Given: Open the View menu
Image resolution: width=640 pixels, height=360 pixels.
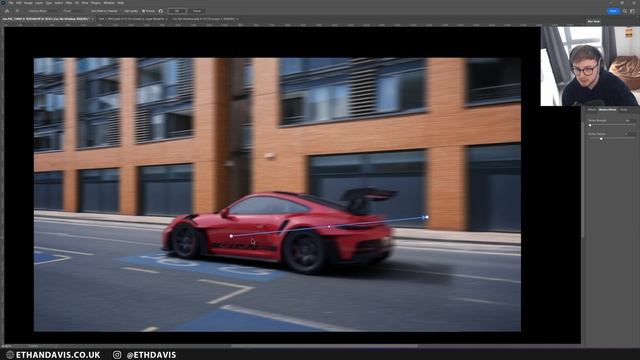Looking at the screenshot, I should click(x=85, y=3).
